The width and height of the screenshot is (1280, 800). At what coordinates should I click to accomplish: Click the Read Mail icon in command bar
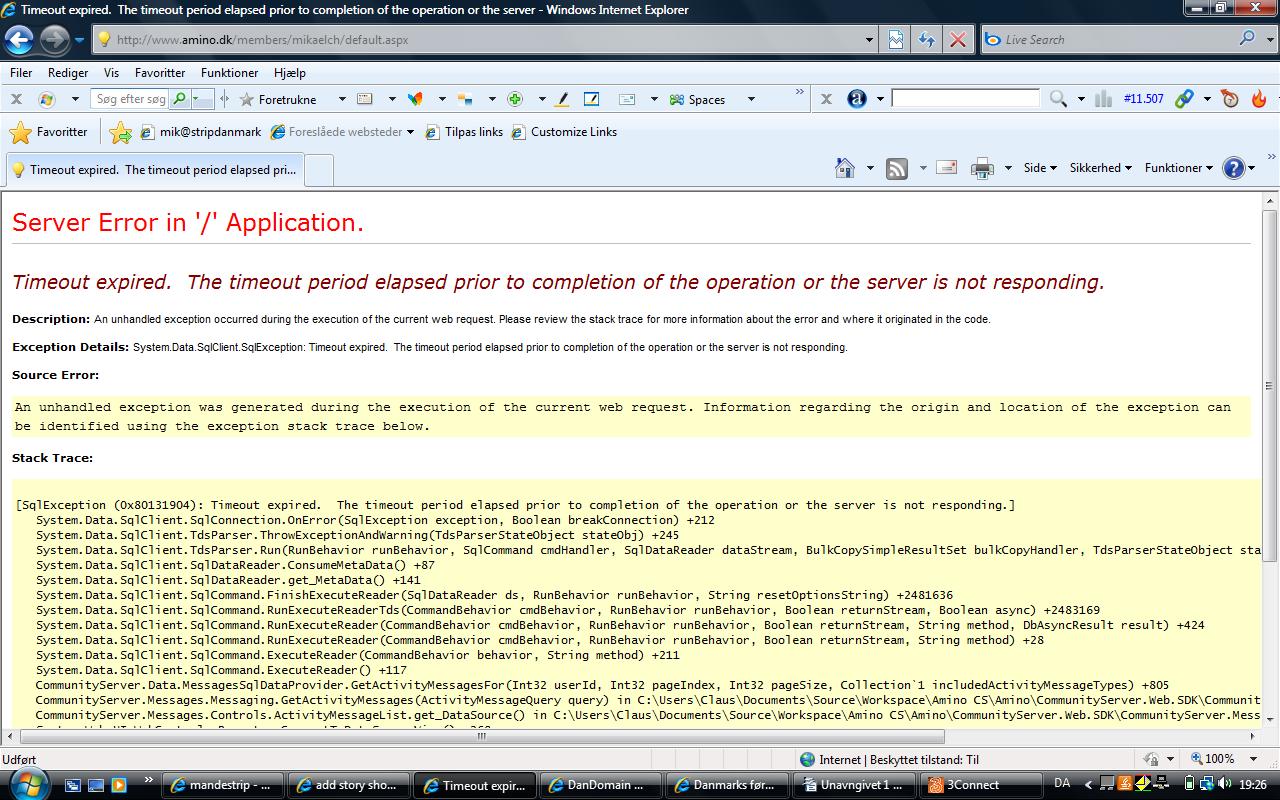coord(947,167)
